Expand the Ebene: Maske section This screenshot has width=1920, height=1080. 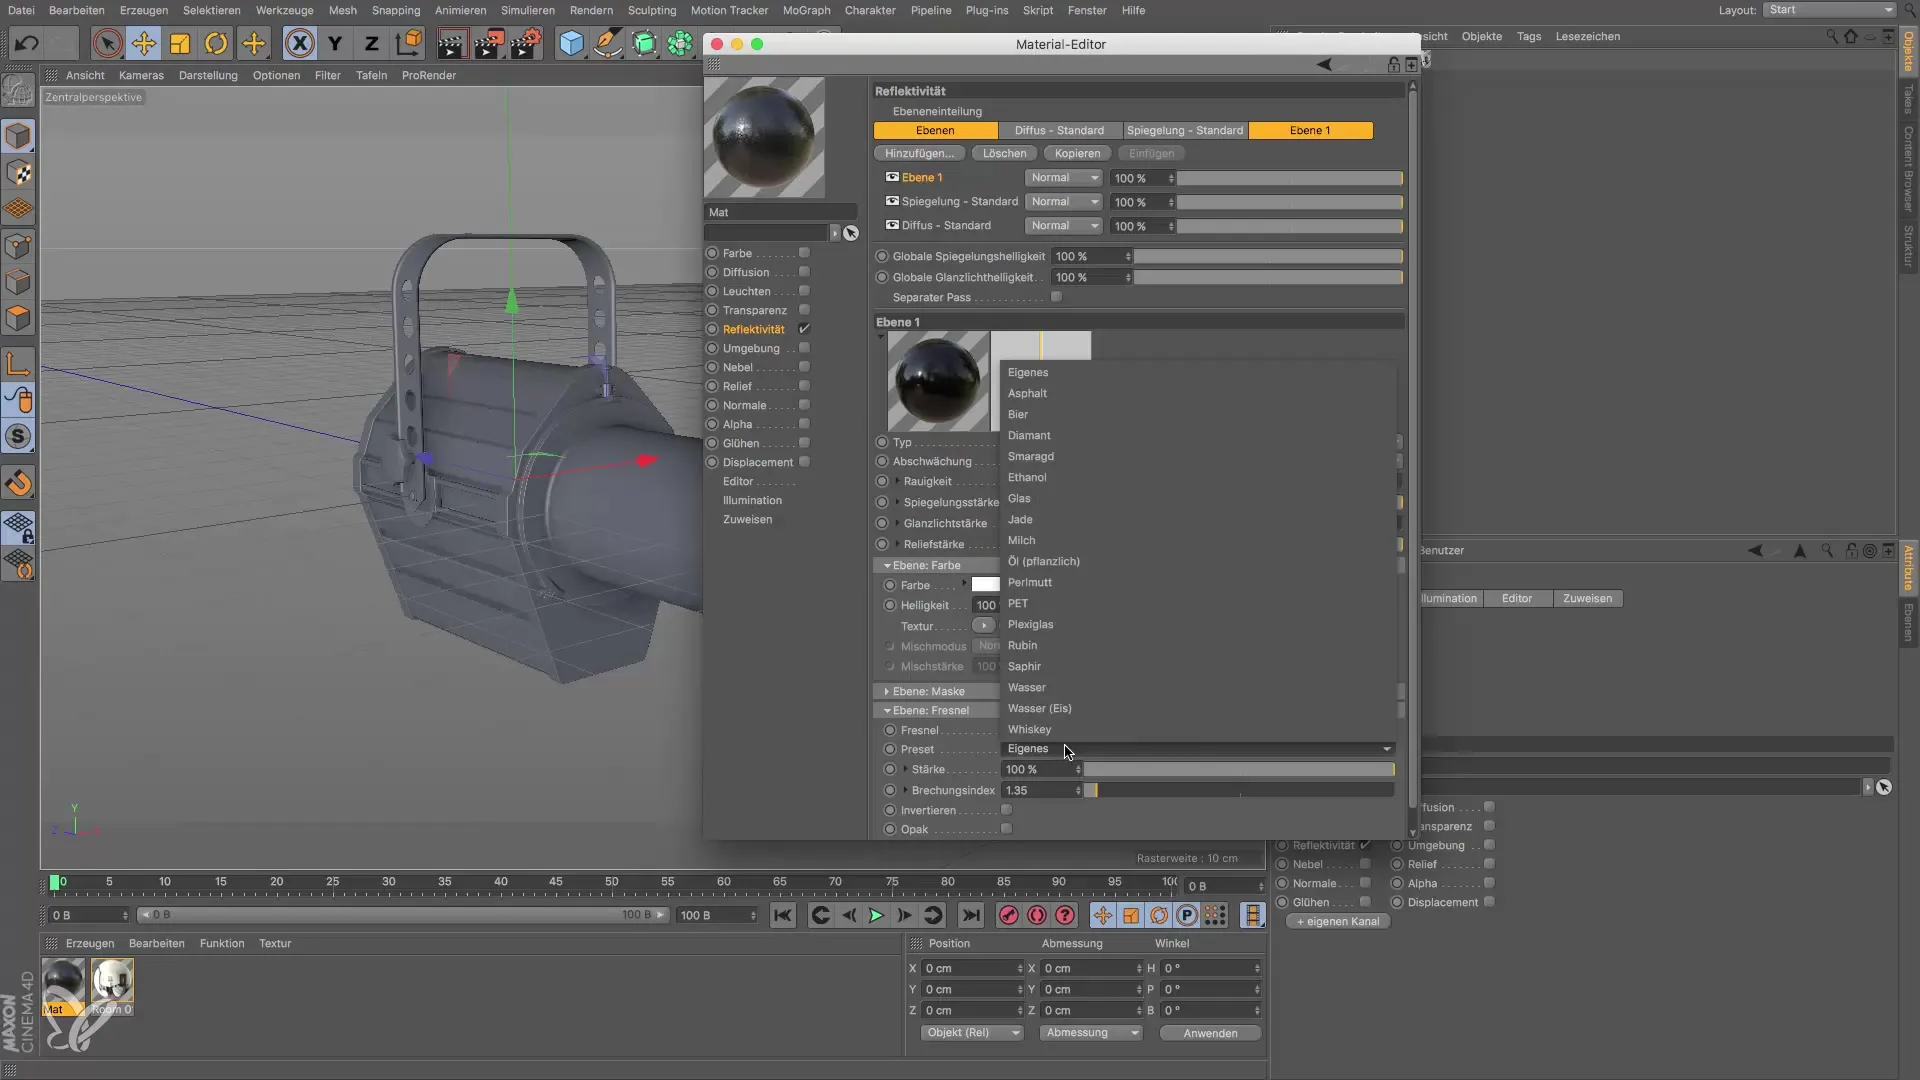coord(887,692)
